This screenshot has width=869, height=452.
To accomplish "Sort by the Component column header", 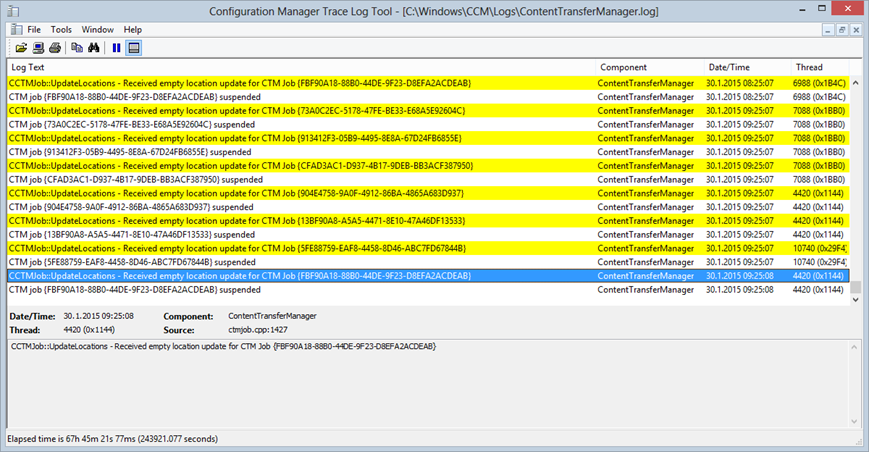I will click(x=650, y=67).
